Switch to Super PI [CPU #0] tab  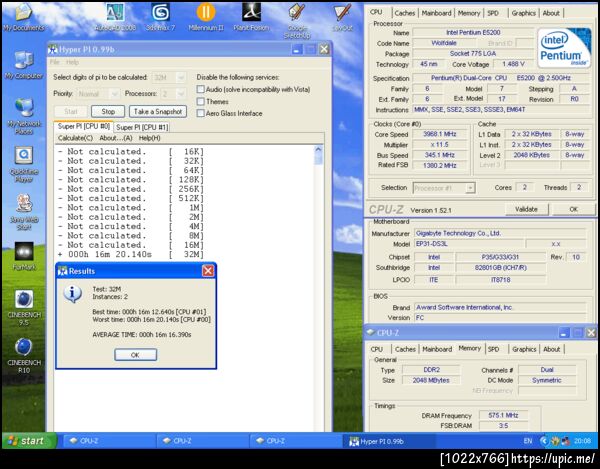(x=83, y=126)
